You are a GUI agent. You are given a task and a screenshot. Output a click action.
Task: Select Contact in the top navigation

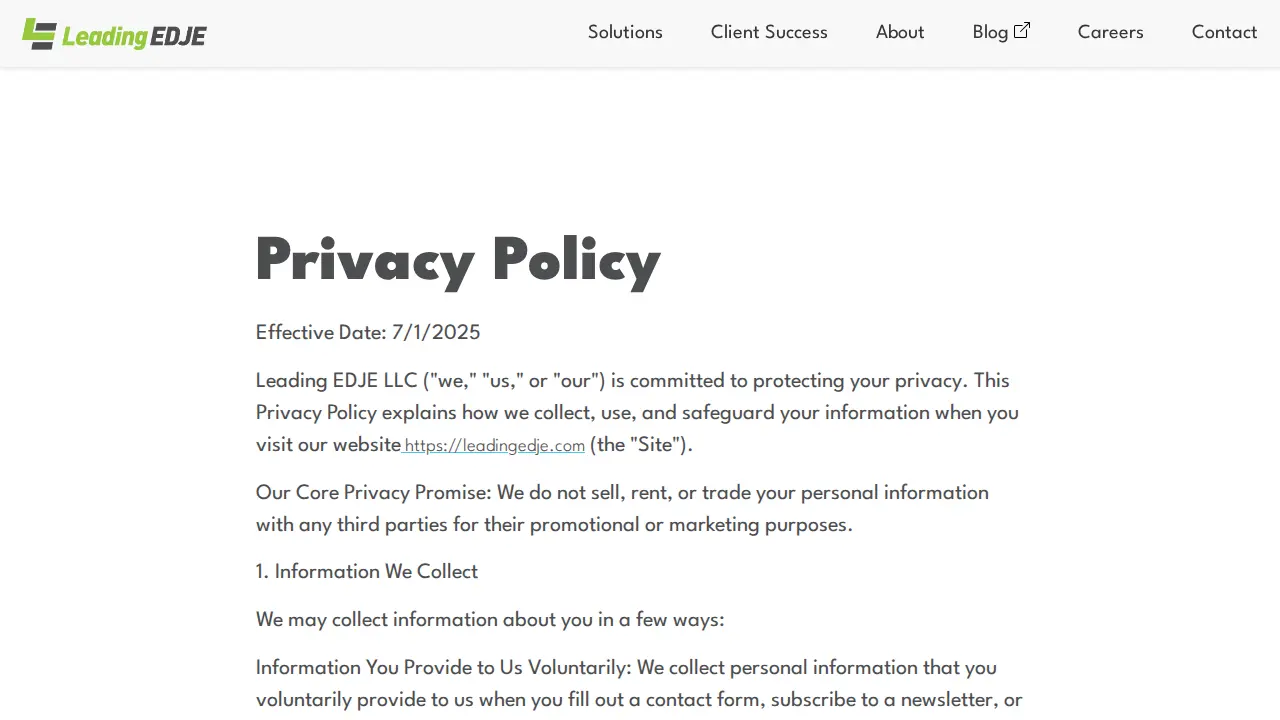coord(1224,32)
